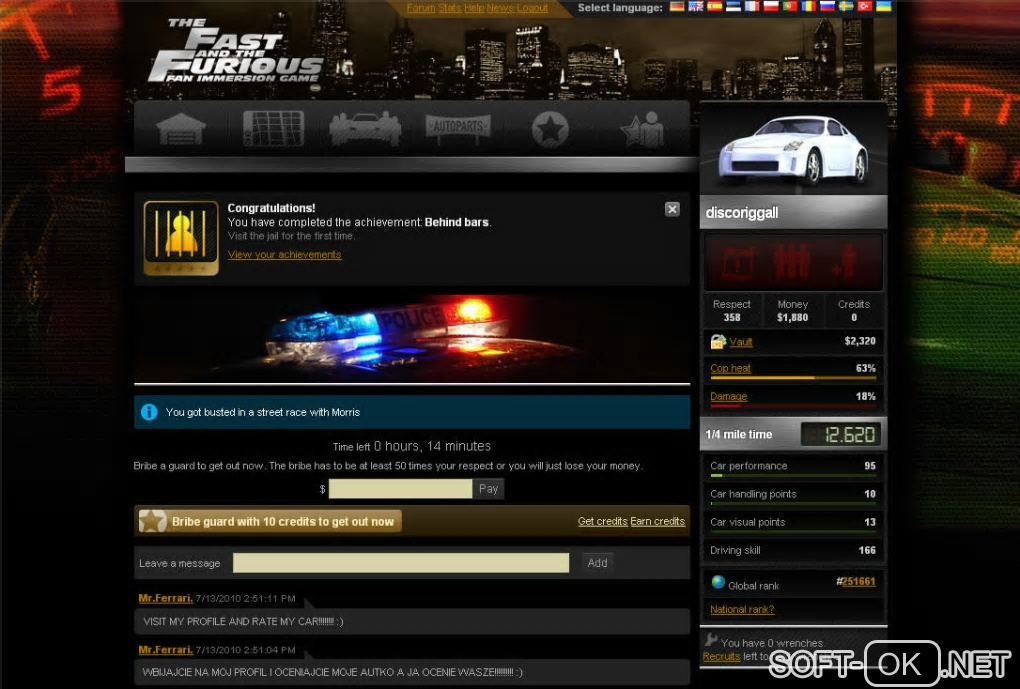This screenshot has height=689, width=1020.
Task: Switch language to Swedish flag
Action: point(846,7)
